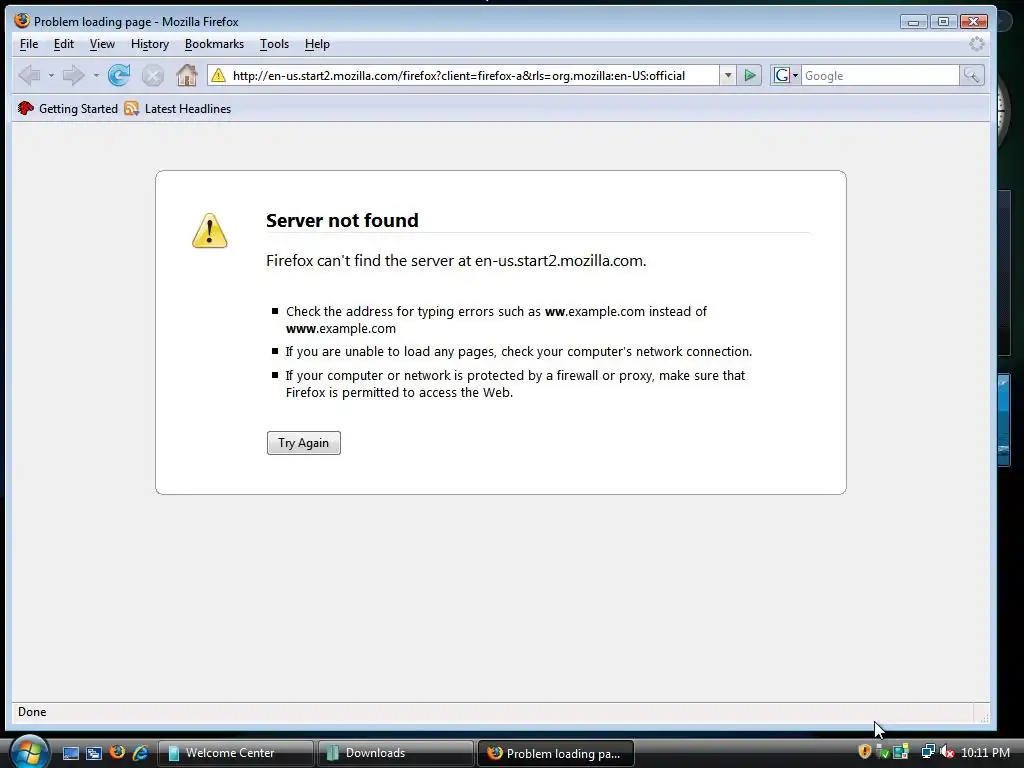The width and height of the screenshot is (1024, 768).
Task: Click the activity throbber icon
Action: 976,44
